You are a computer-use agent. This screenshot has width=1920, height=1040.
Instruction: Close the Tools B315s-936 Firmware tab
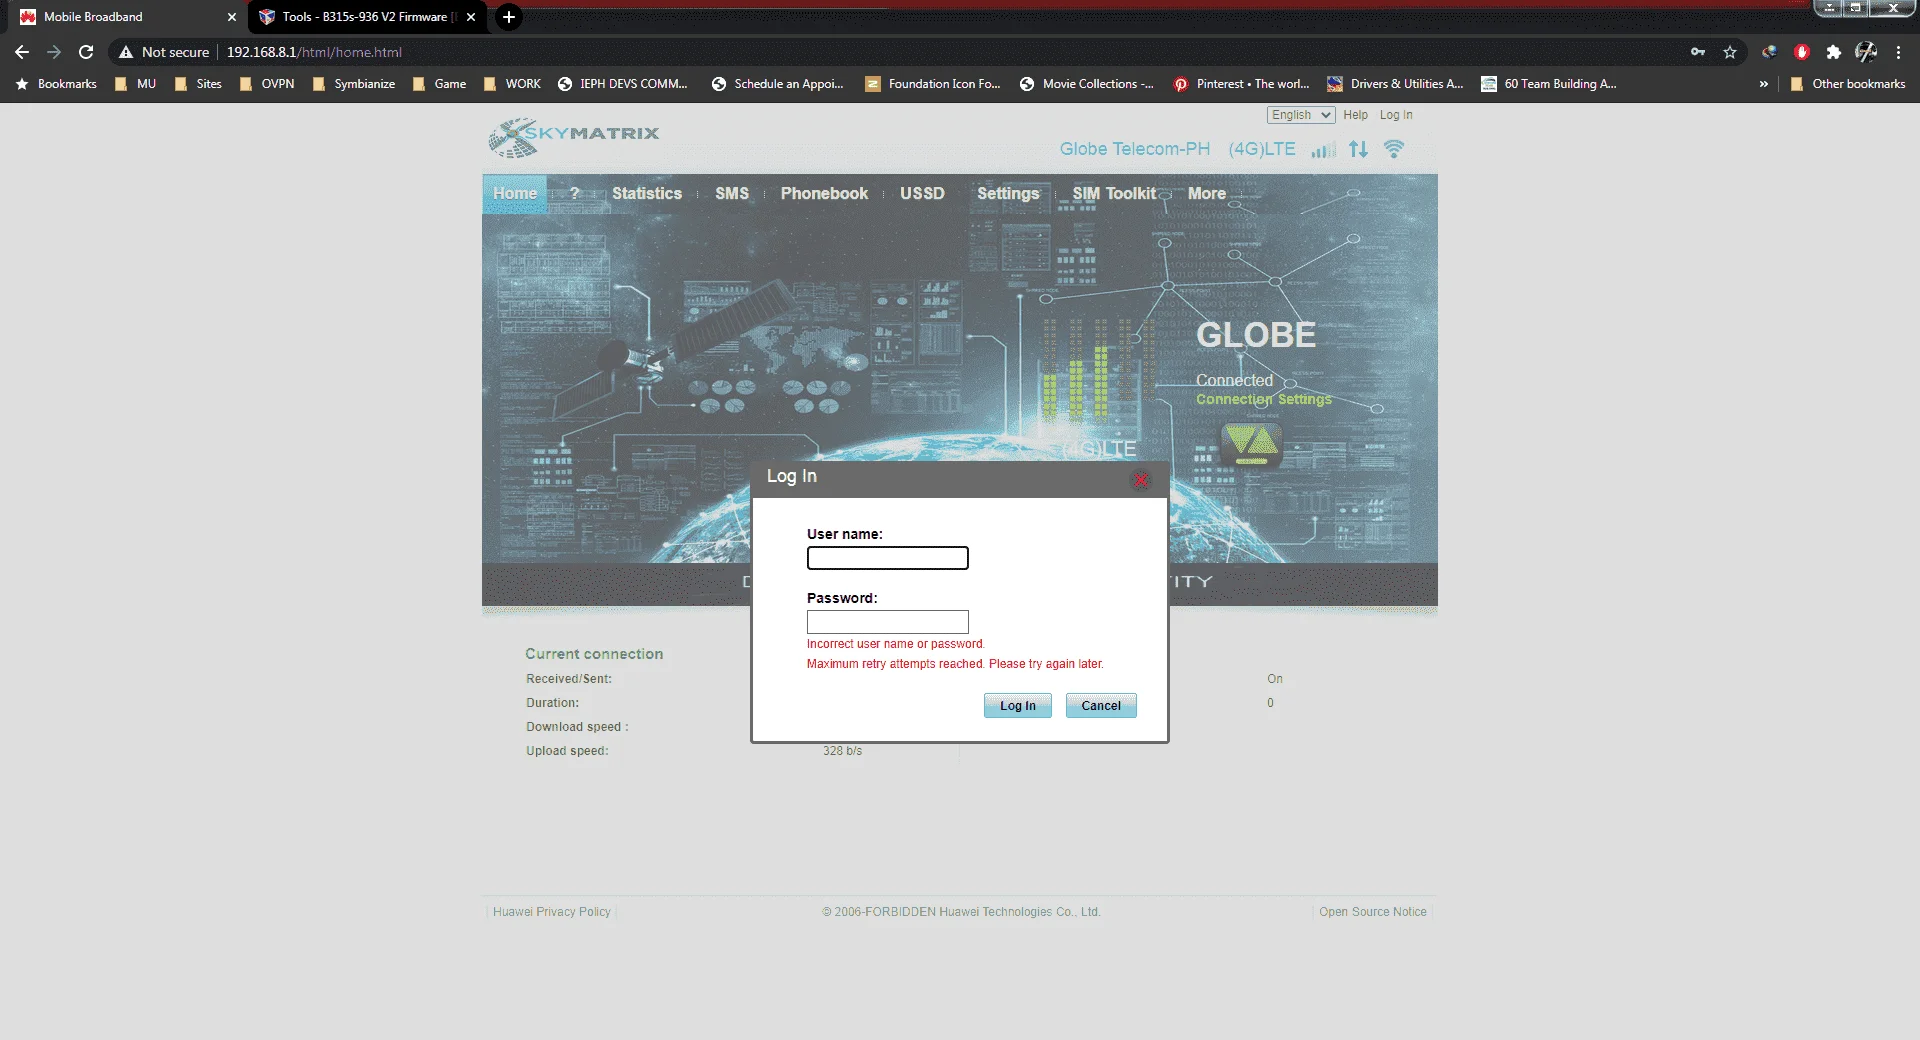471,17
